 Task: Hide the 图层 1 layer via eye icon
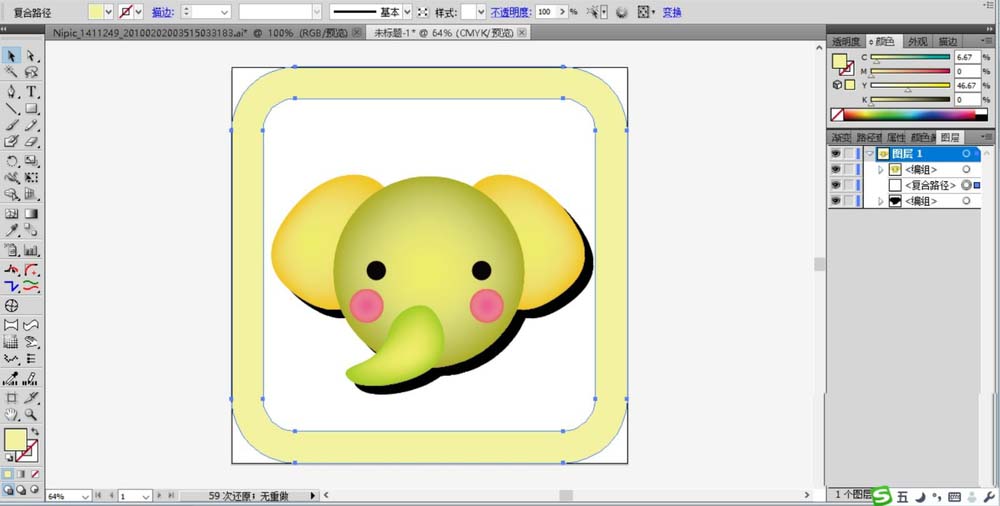pyautogui.click(x=835, y=154)
